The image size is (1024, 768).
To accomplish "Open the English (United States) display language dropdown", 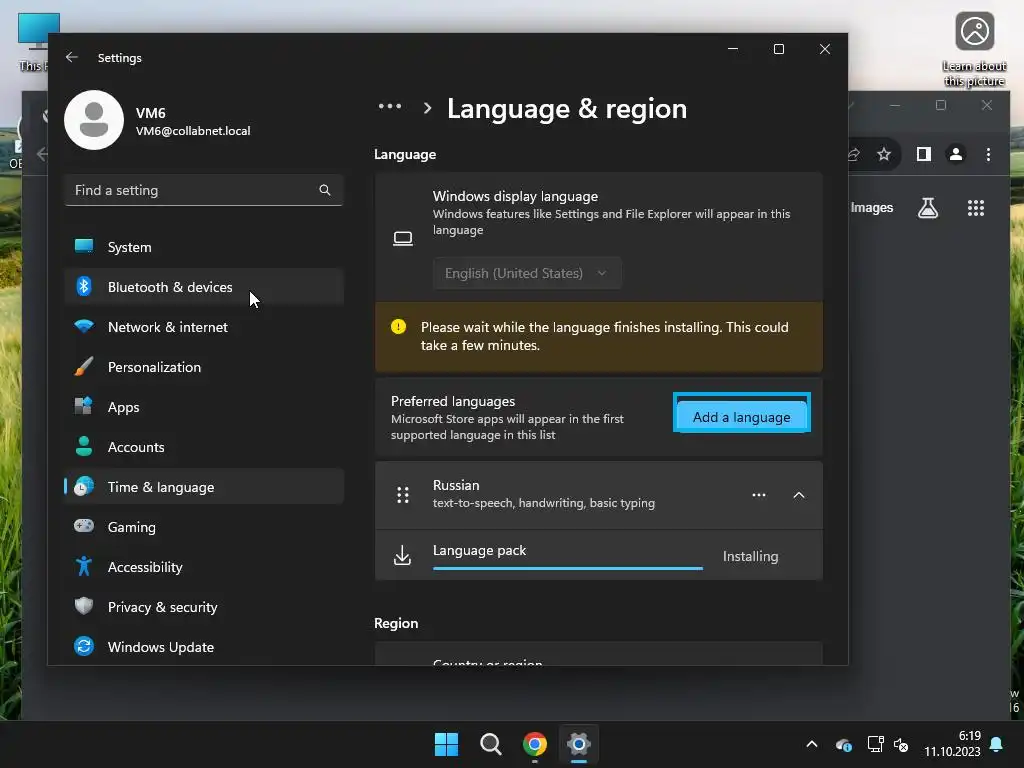I will tap(527, 273).
